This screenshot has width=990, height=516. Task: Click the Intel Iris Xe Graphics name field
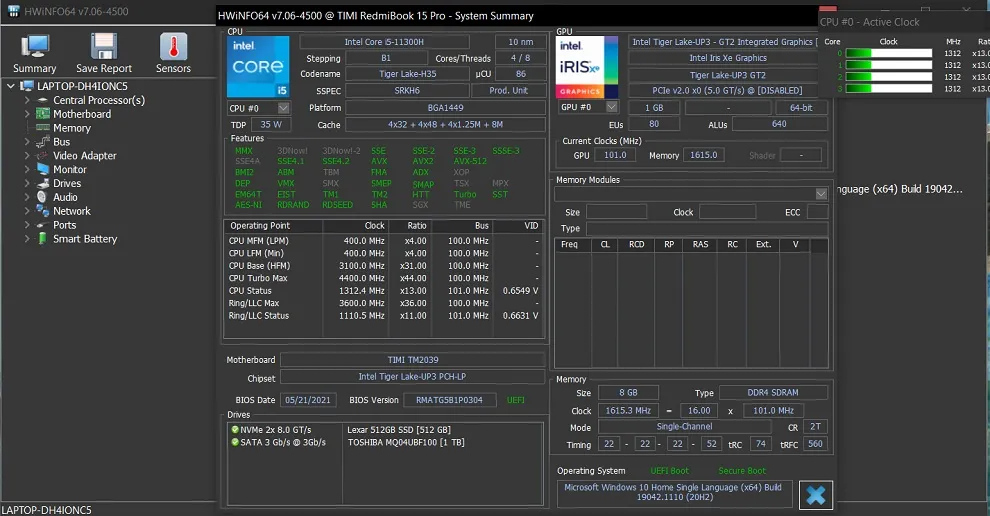click(727, 58)
